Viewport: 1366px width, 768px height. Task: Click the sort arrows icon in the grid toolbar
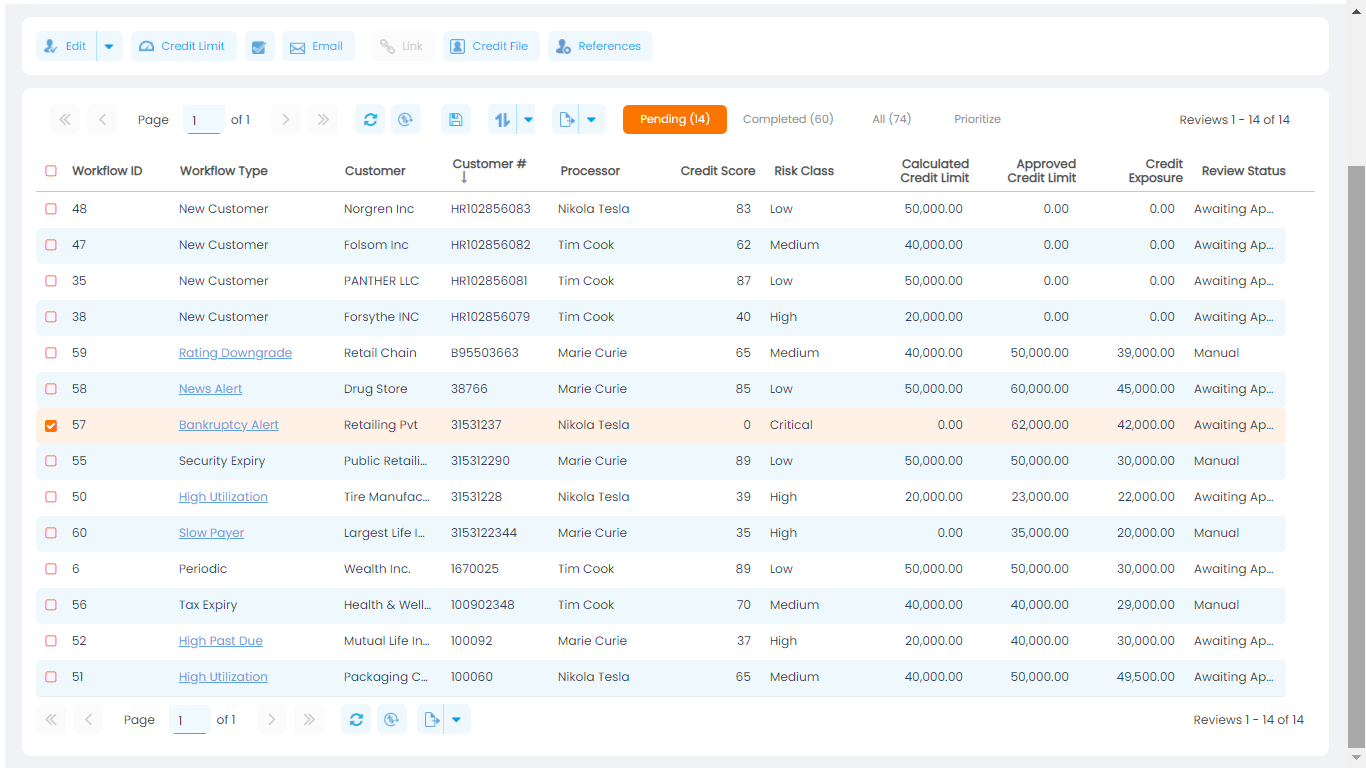click(502, 120)
